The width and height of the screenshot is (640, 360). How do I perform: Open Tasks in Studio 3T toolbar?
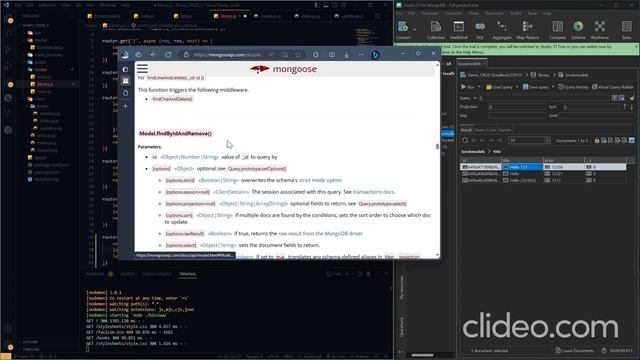[627, 30]
